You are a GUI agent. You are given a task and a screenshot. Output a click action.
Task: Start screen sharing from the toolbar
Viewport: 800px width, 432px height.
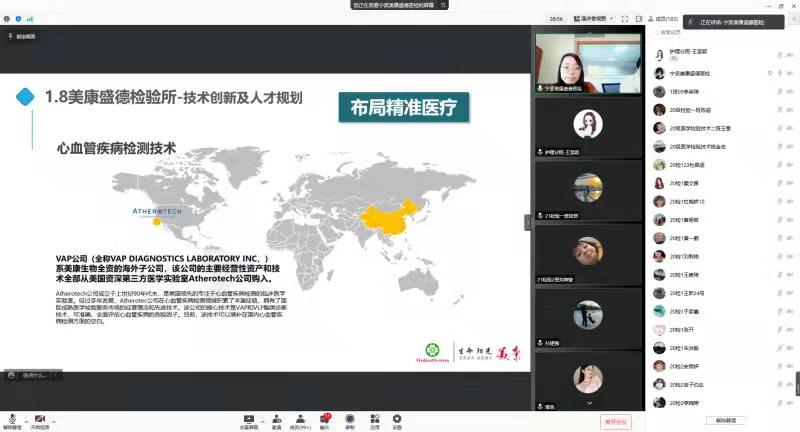(249, 421)
